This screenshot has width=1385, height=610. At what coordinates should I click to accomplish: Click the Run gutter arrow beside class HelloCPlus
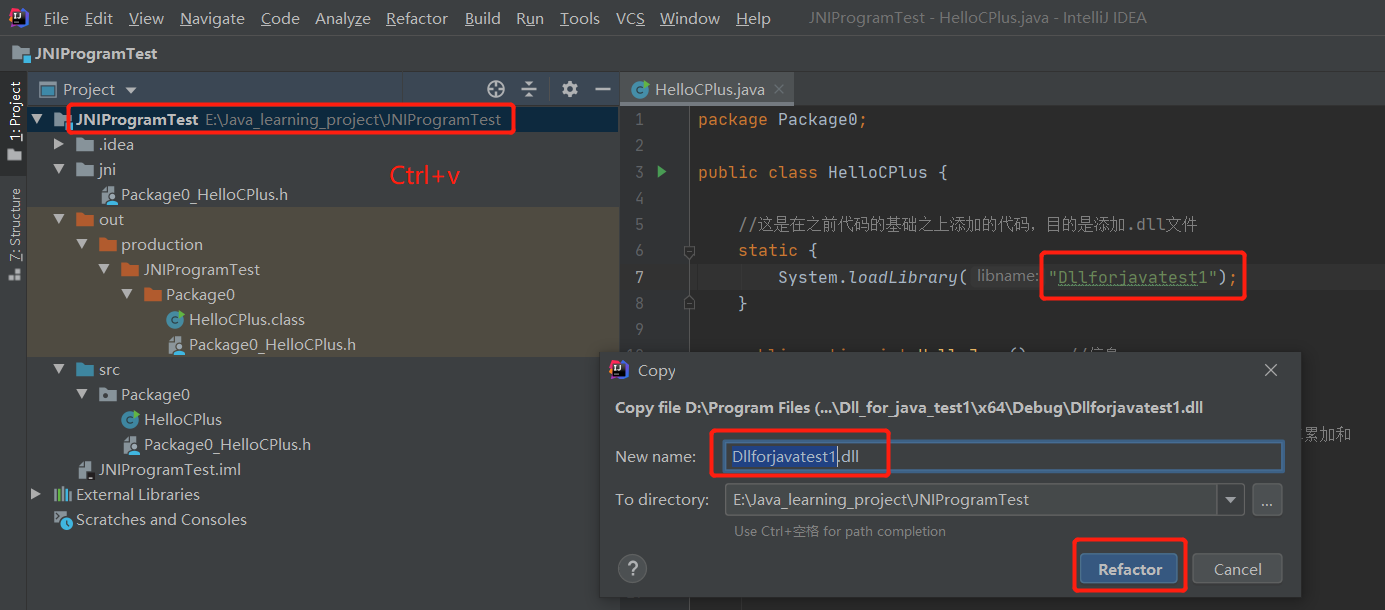tap(661, 172)
